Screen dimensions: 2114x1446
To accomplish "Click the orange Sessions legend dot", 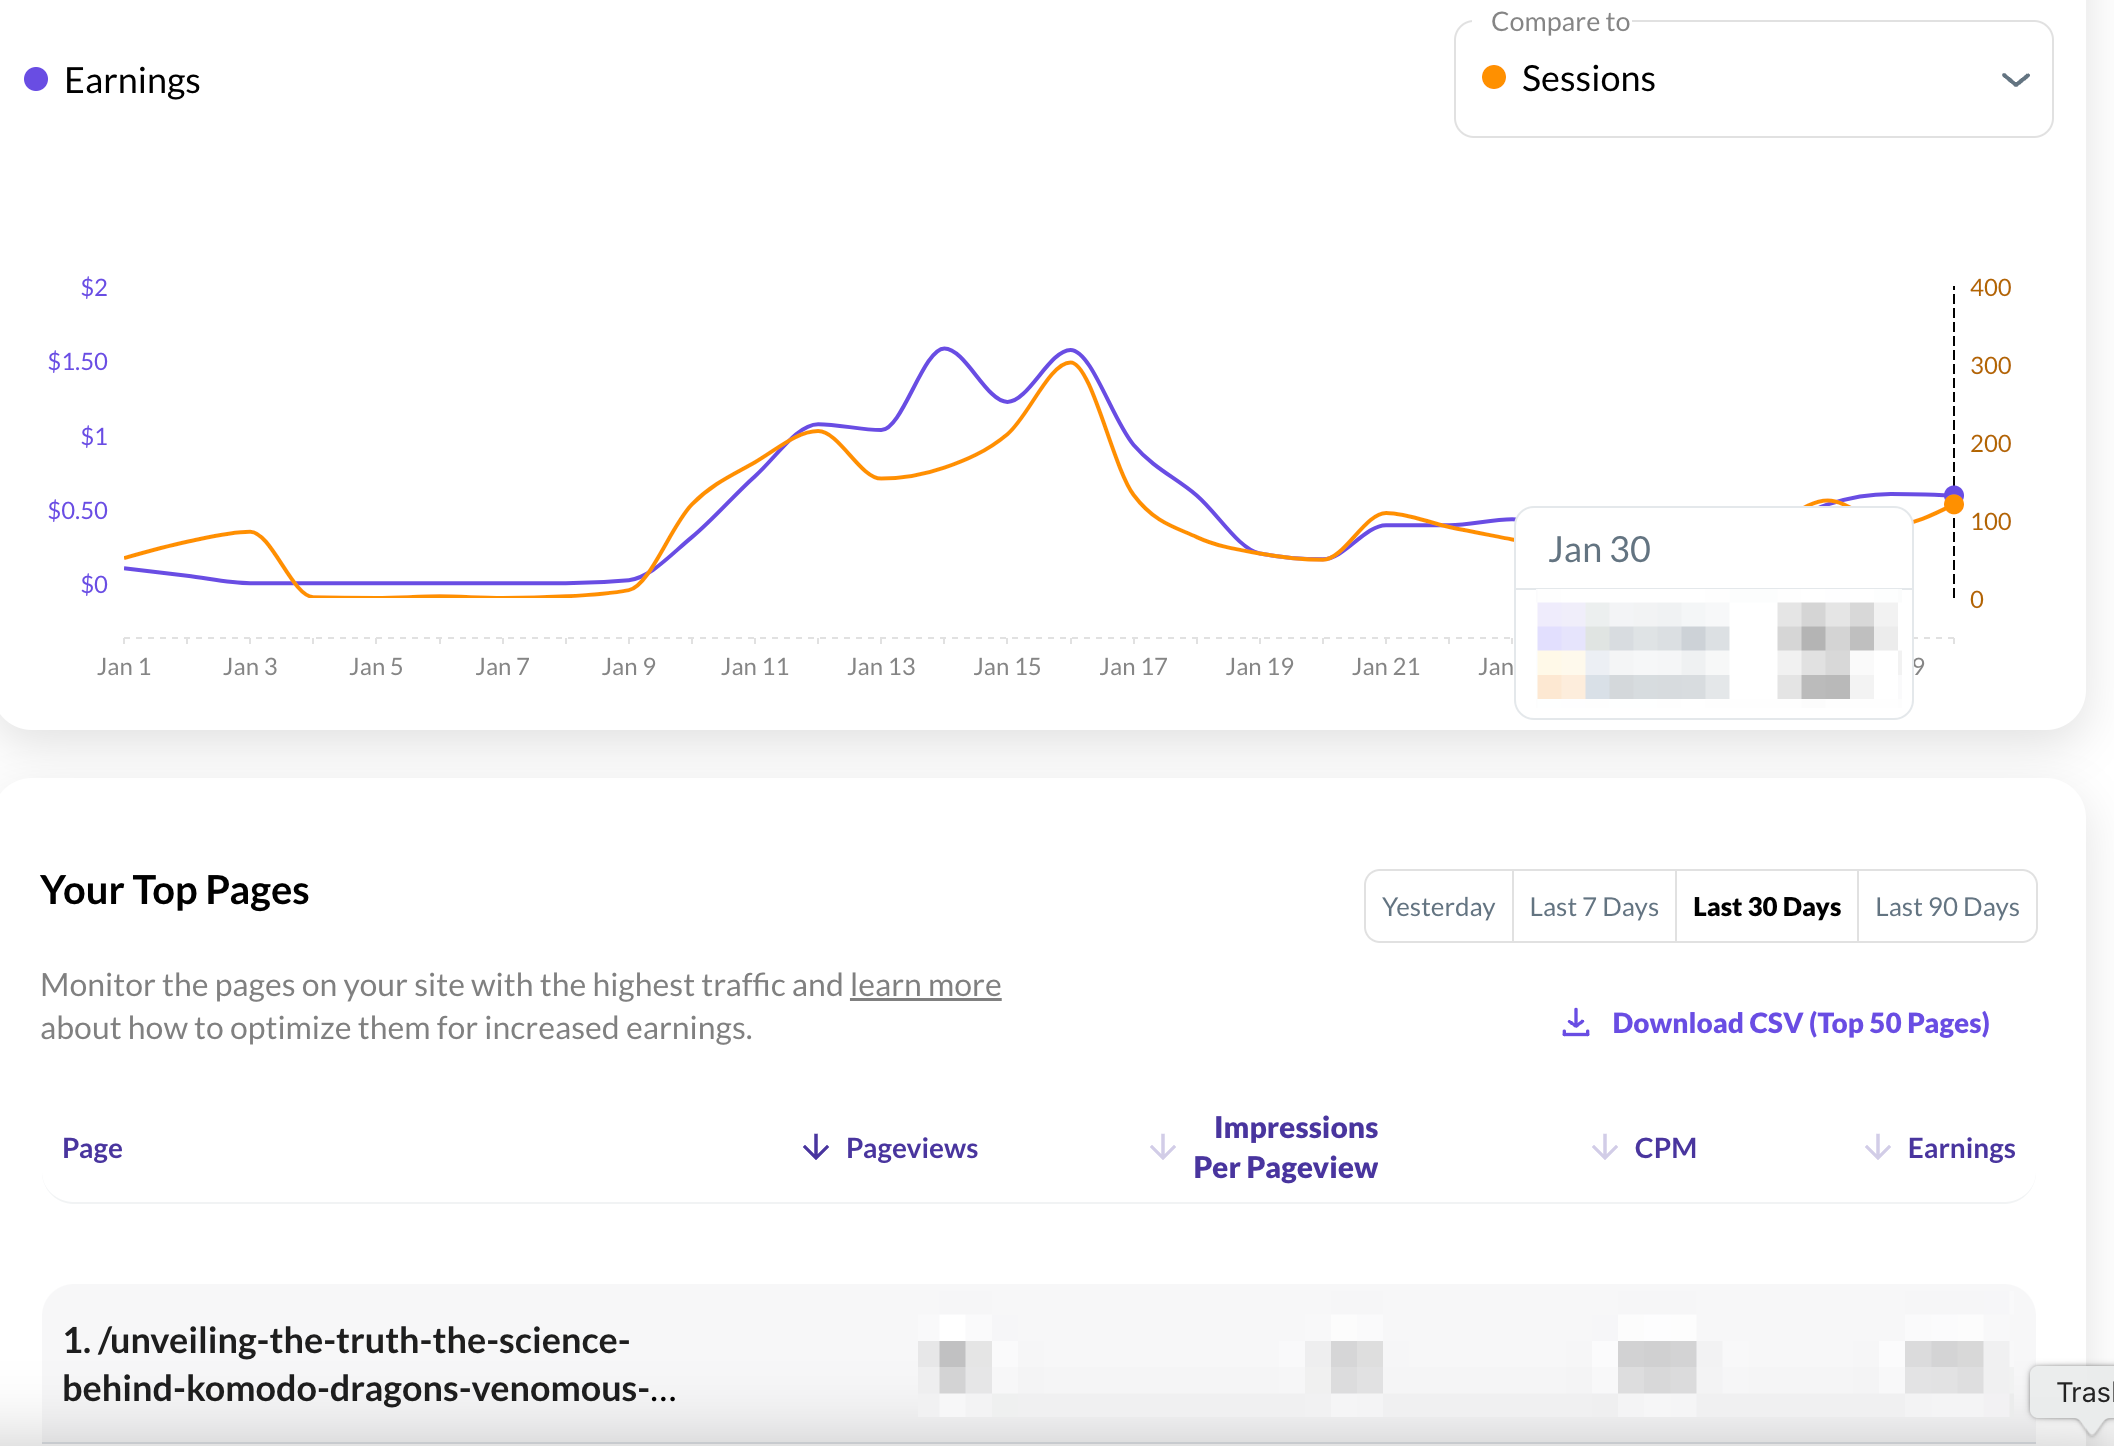I will click(x=1494, y=78).
